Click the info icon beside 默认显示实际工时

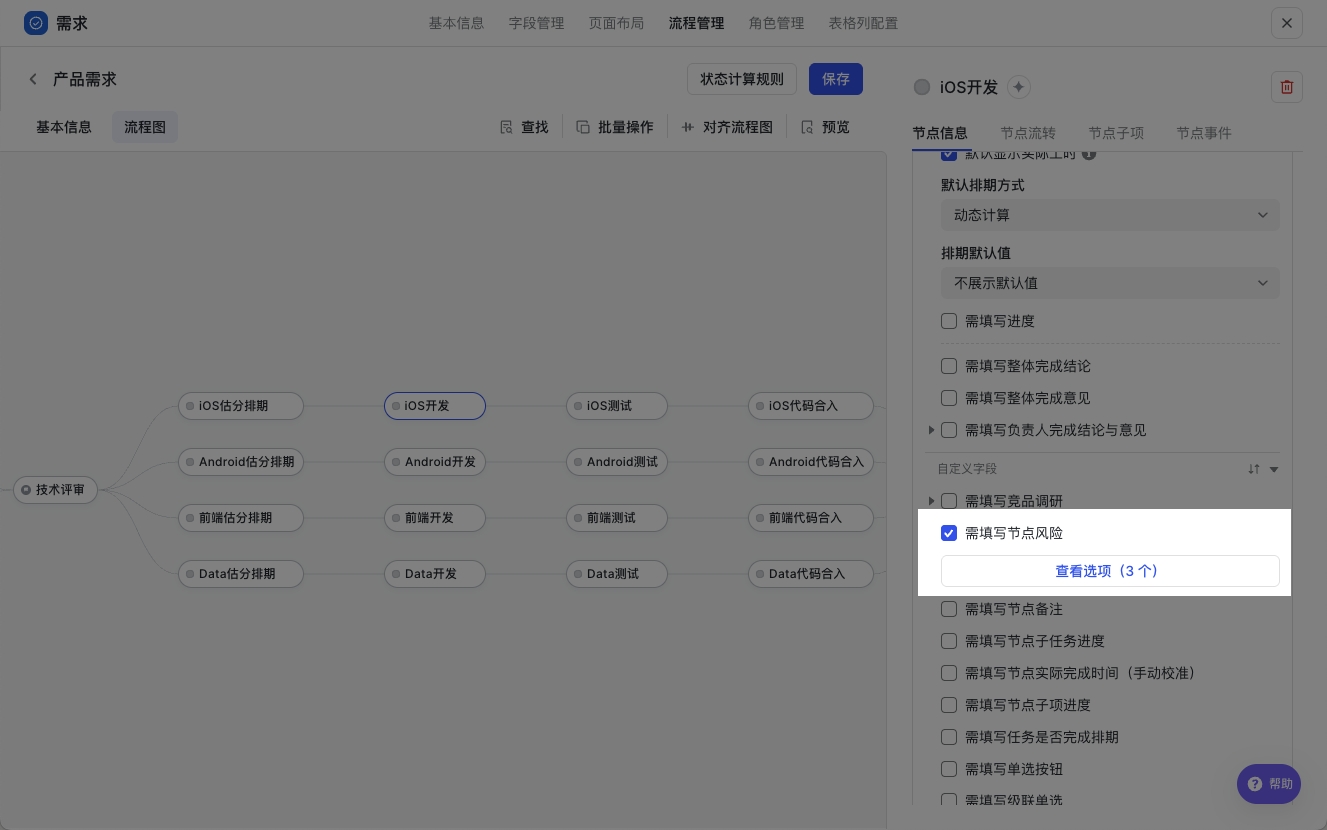tap(1089, 154)
